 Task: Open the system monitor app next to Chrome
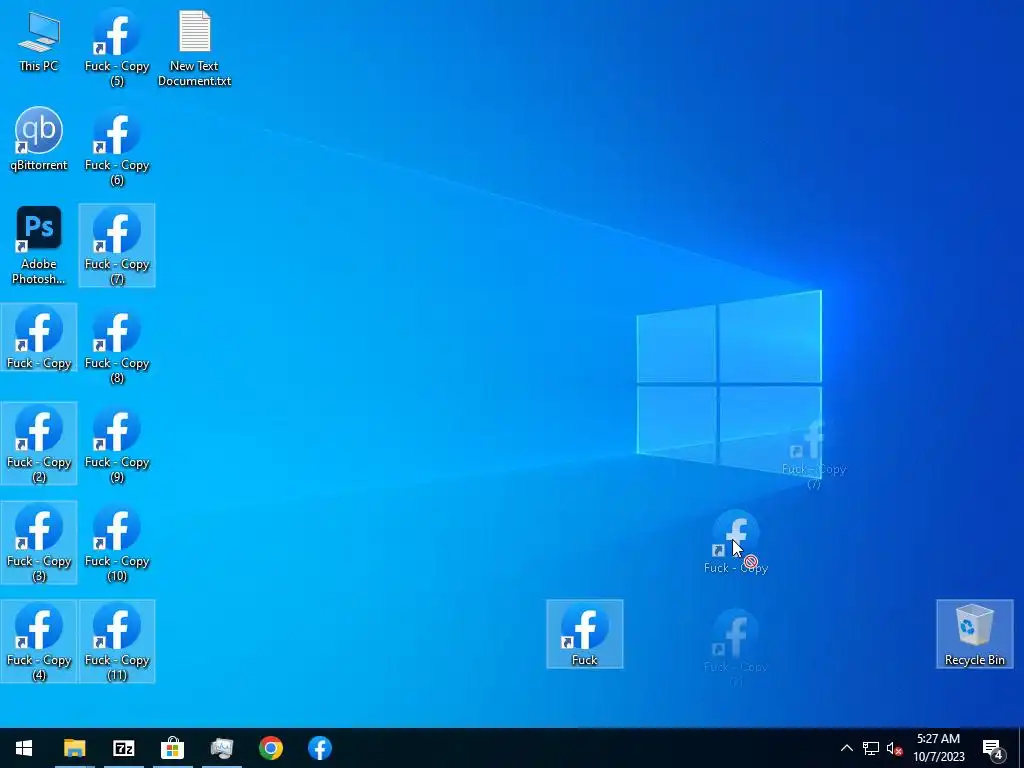click(x=221, y=748)
